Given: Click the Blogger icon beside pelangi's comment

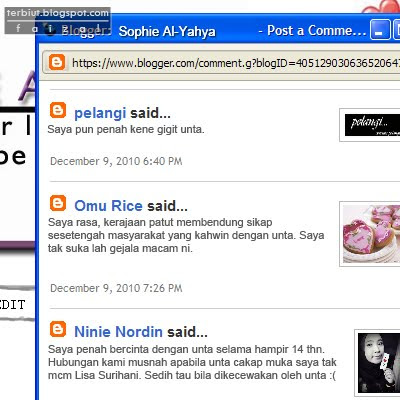Looking at the screenshot, I should pyautogui.click(x=58, y=110).
